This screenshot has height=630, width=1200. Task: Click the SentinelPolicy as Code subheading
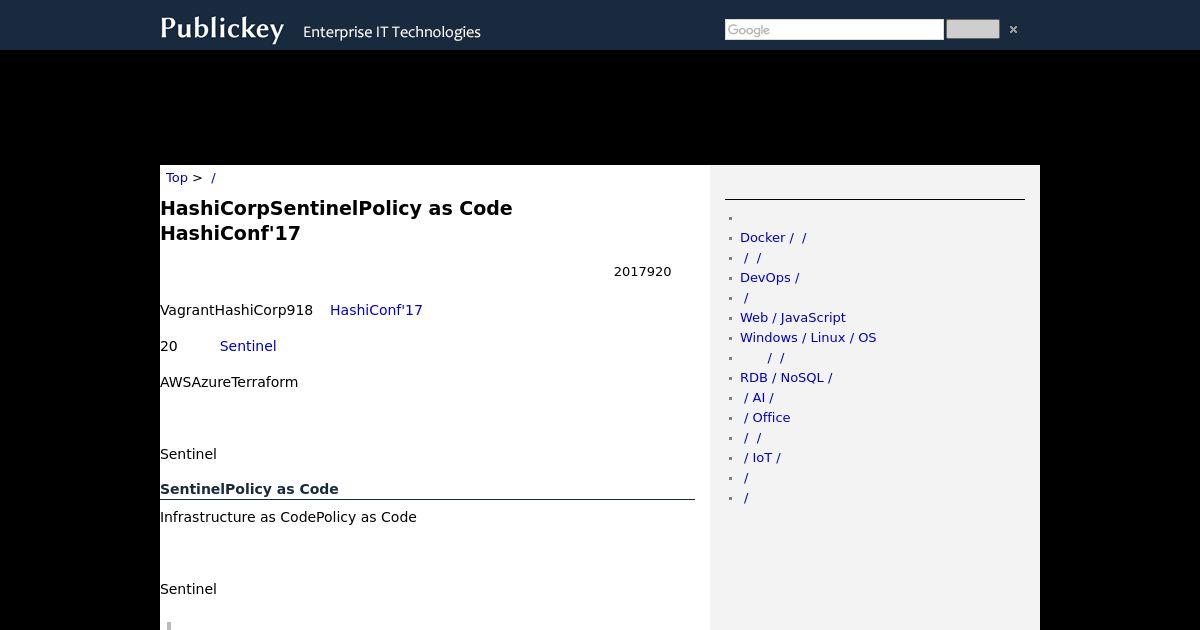tap(249, 489)
